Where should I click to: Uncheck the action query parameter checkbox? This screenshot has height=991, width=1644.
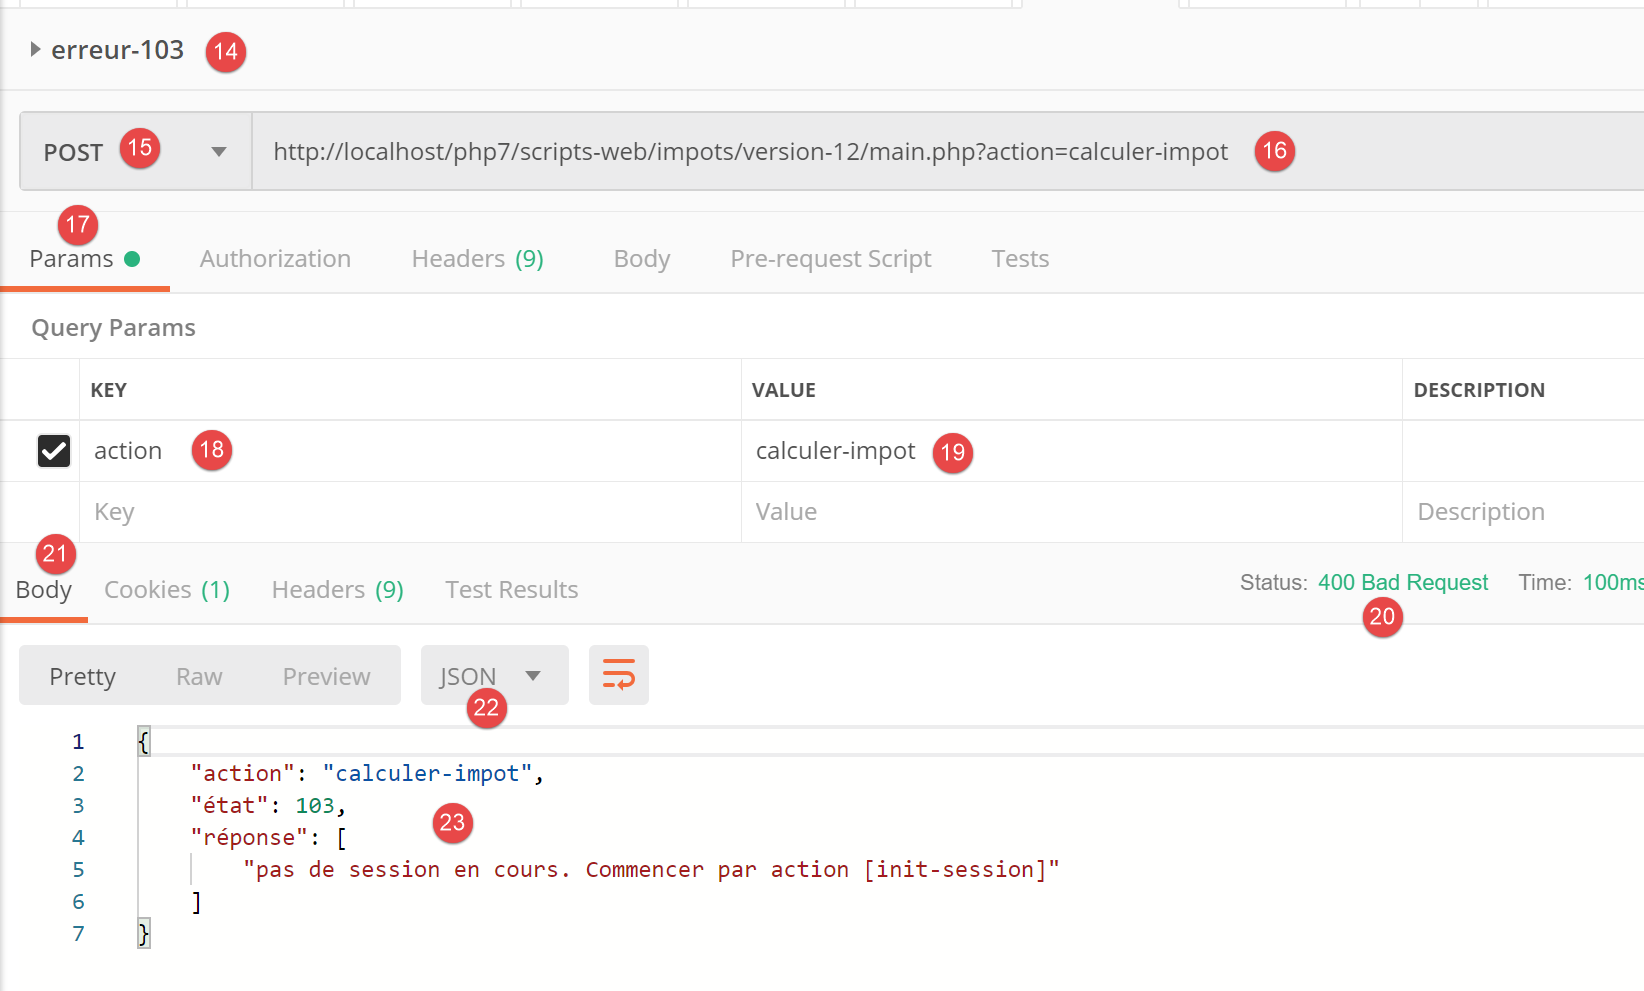[54, 451]
